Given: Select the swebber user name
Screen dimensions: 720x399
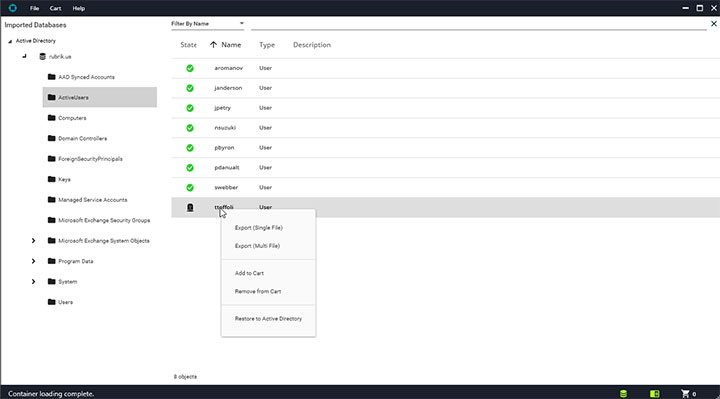Looking at the screenshot, I should pyautogui.click(x=226, y=187).
